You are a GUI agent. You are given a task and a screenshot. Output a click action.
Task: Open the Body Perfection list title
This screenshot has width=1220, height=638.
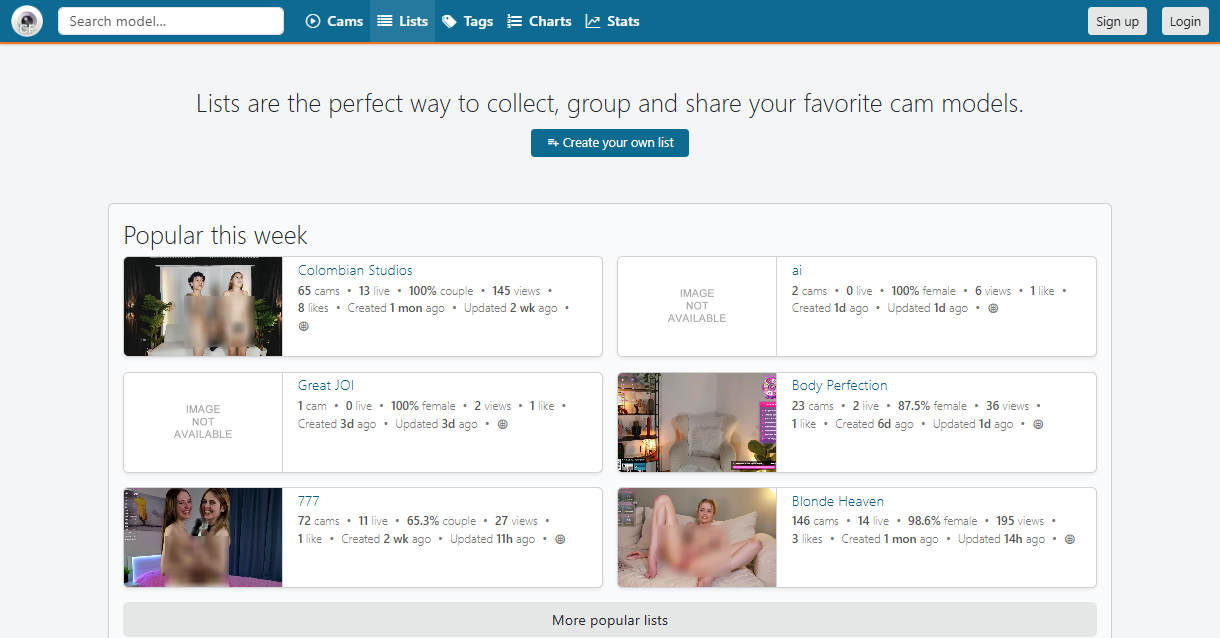(839, 385)
